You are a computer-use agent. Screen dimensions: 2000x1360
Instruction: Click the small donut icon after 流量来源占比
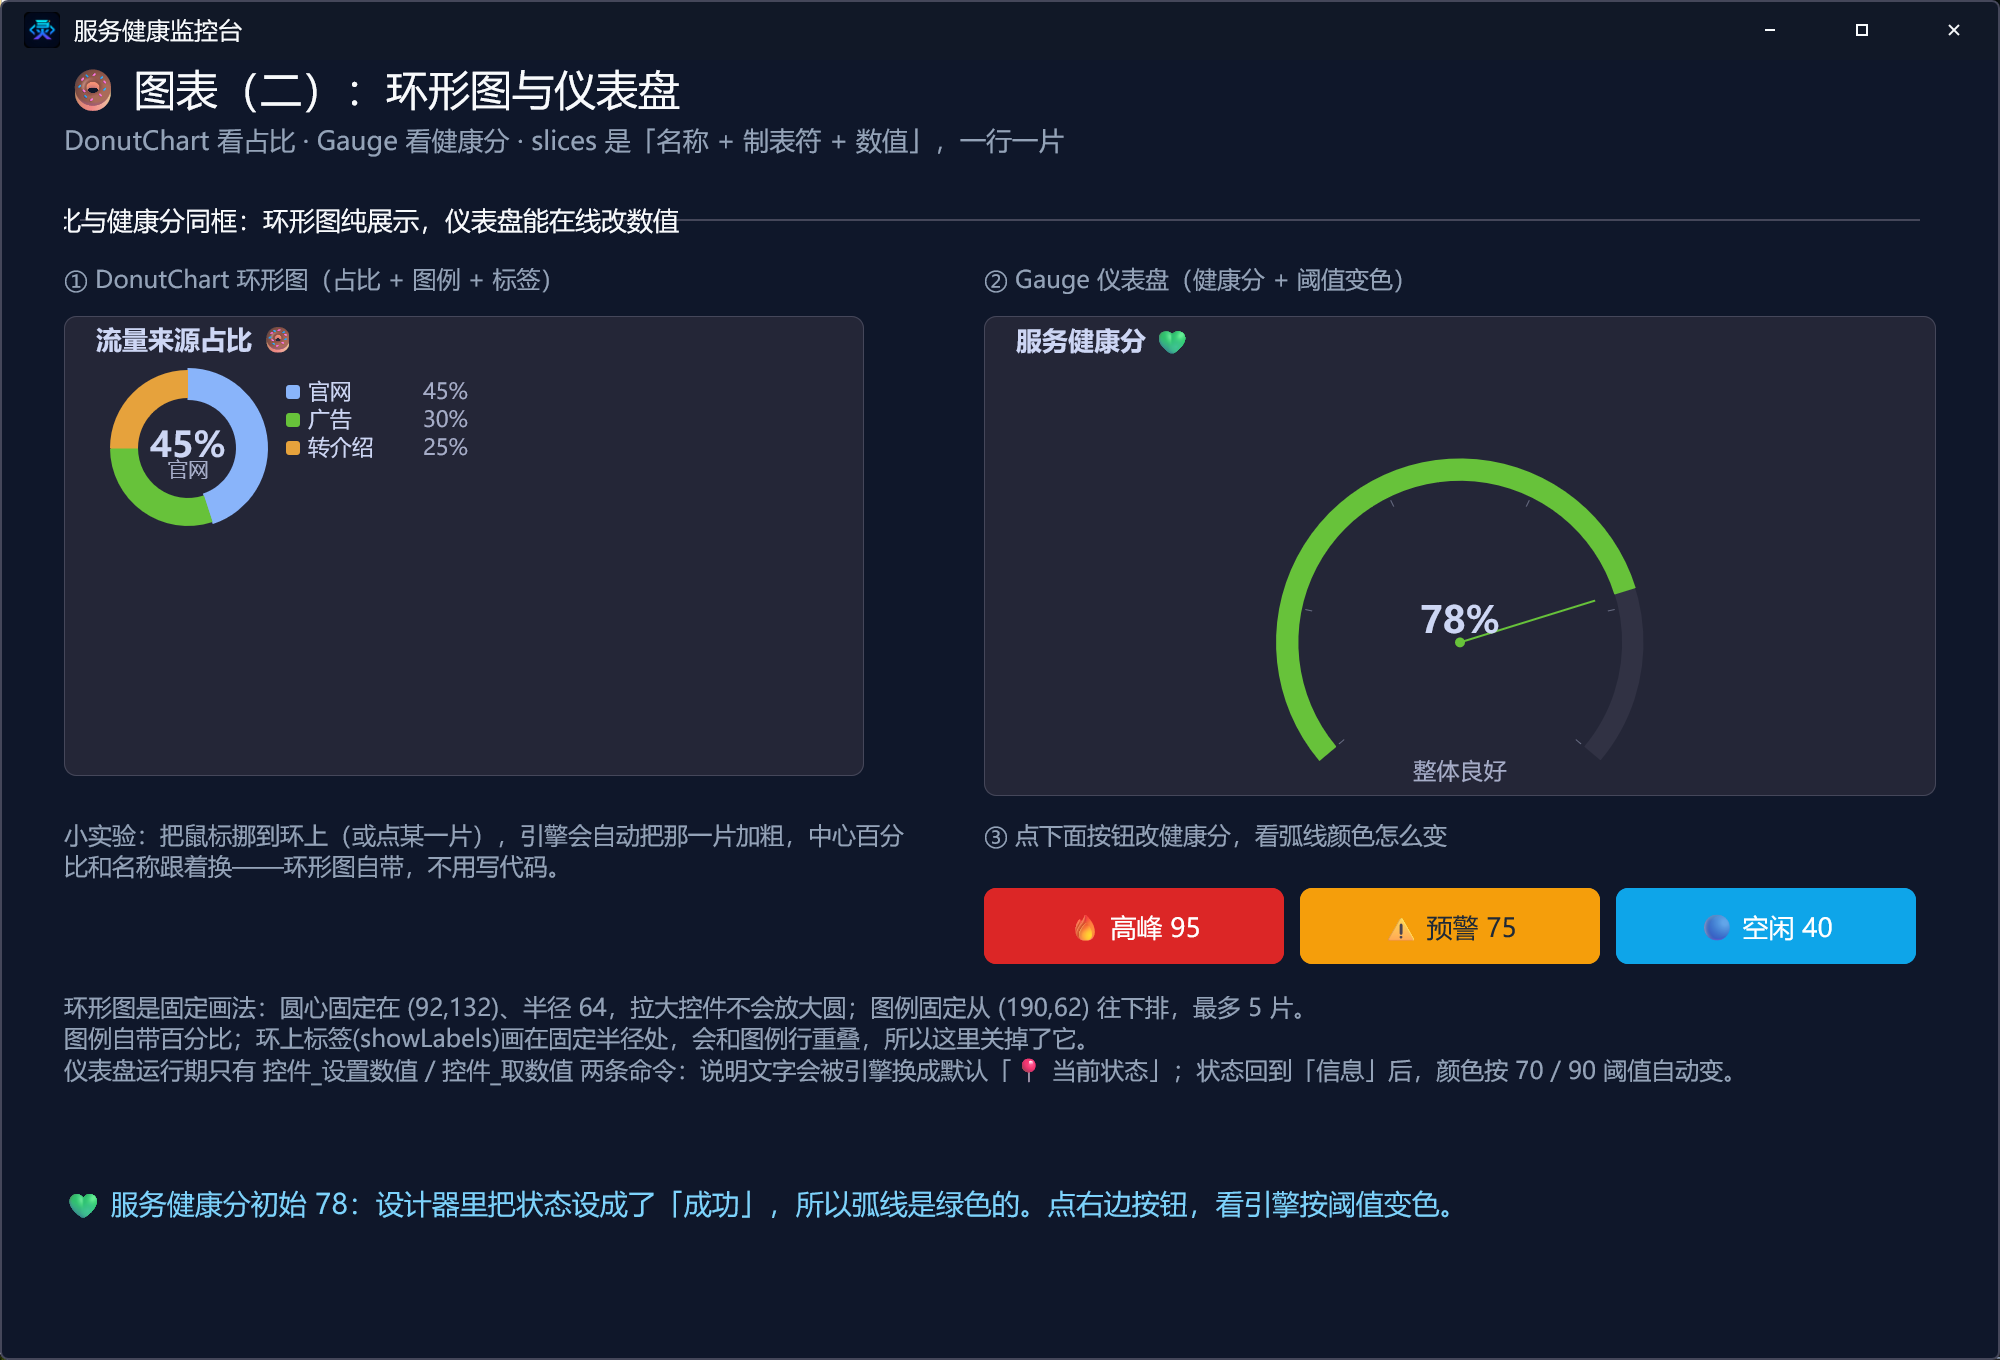click(278, 340)
